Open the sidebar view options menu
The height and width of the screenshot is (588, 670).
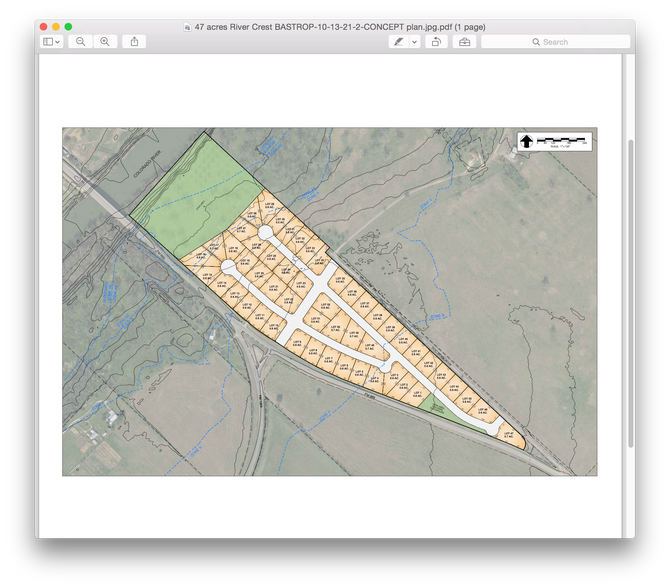click(52, 42)
